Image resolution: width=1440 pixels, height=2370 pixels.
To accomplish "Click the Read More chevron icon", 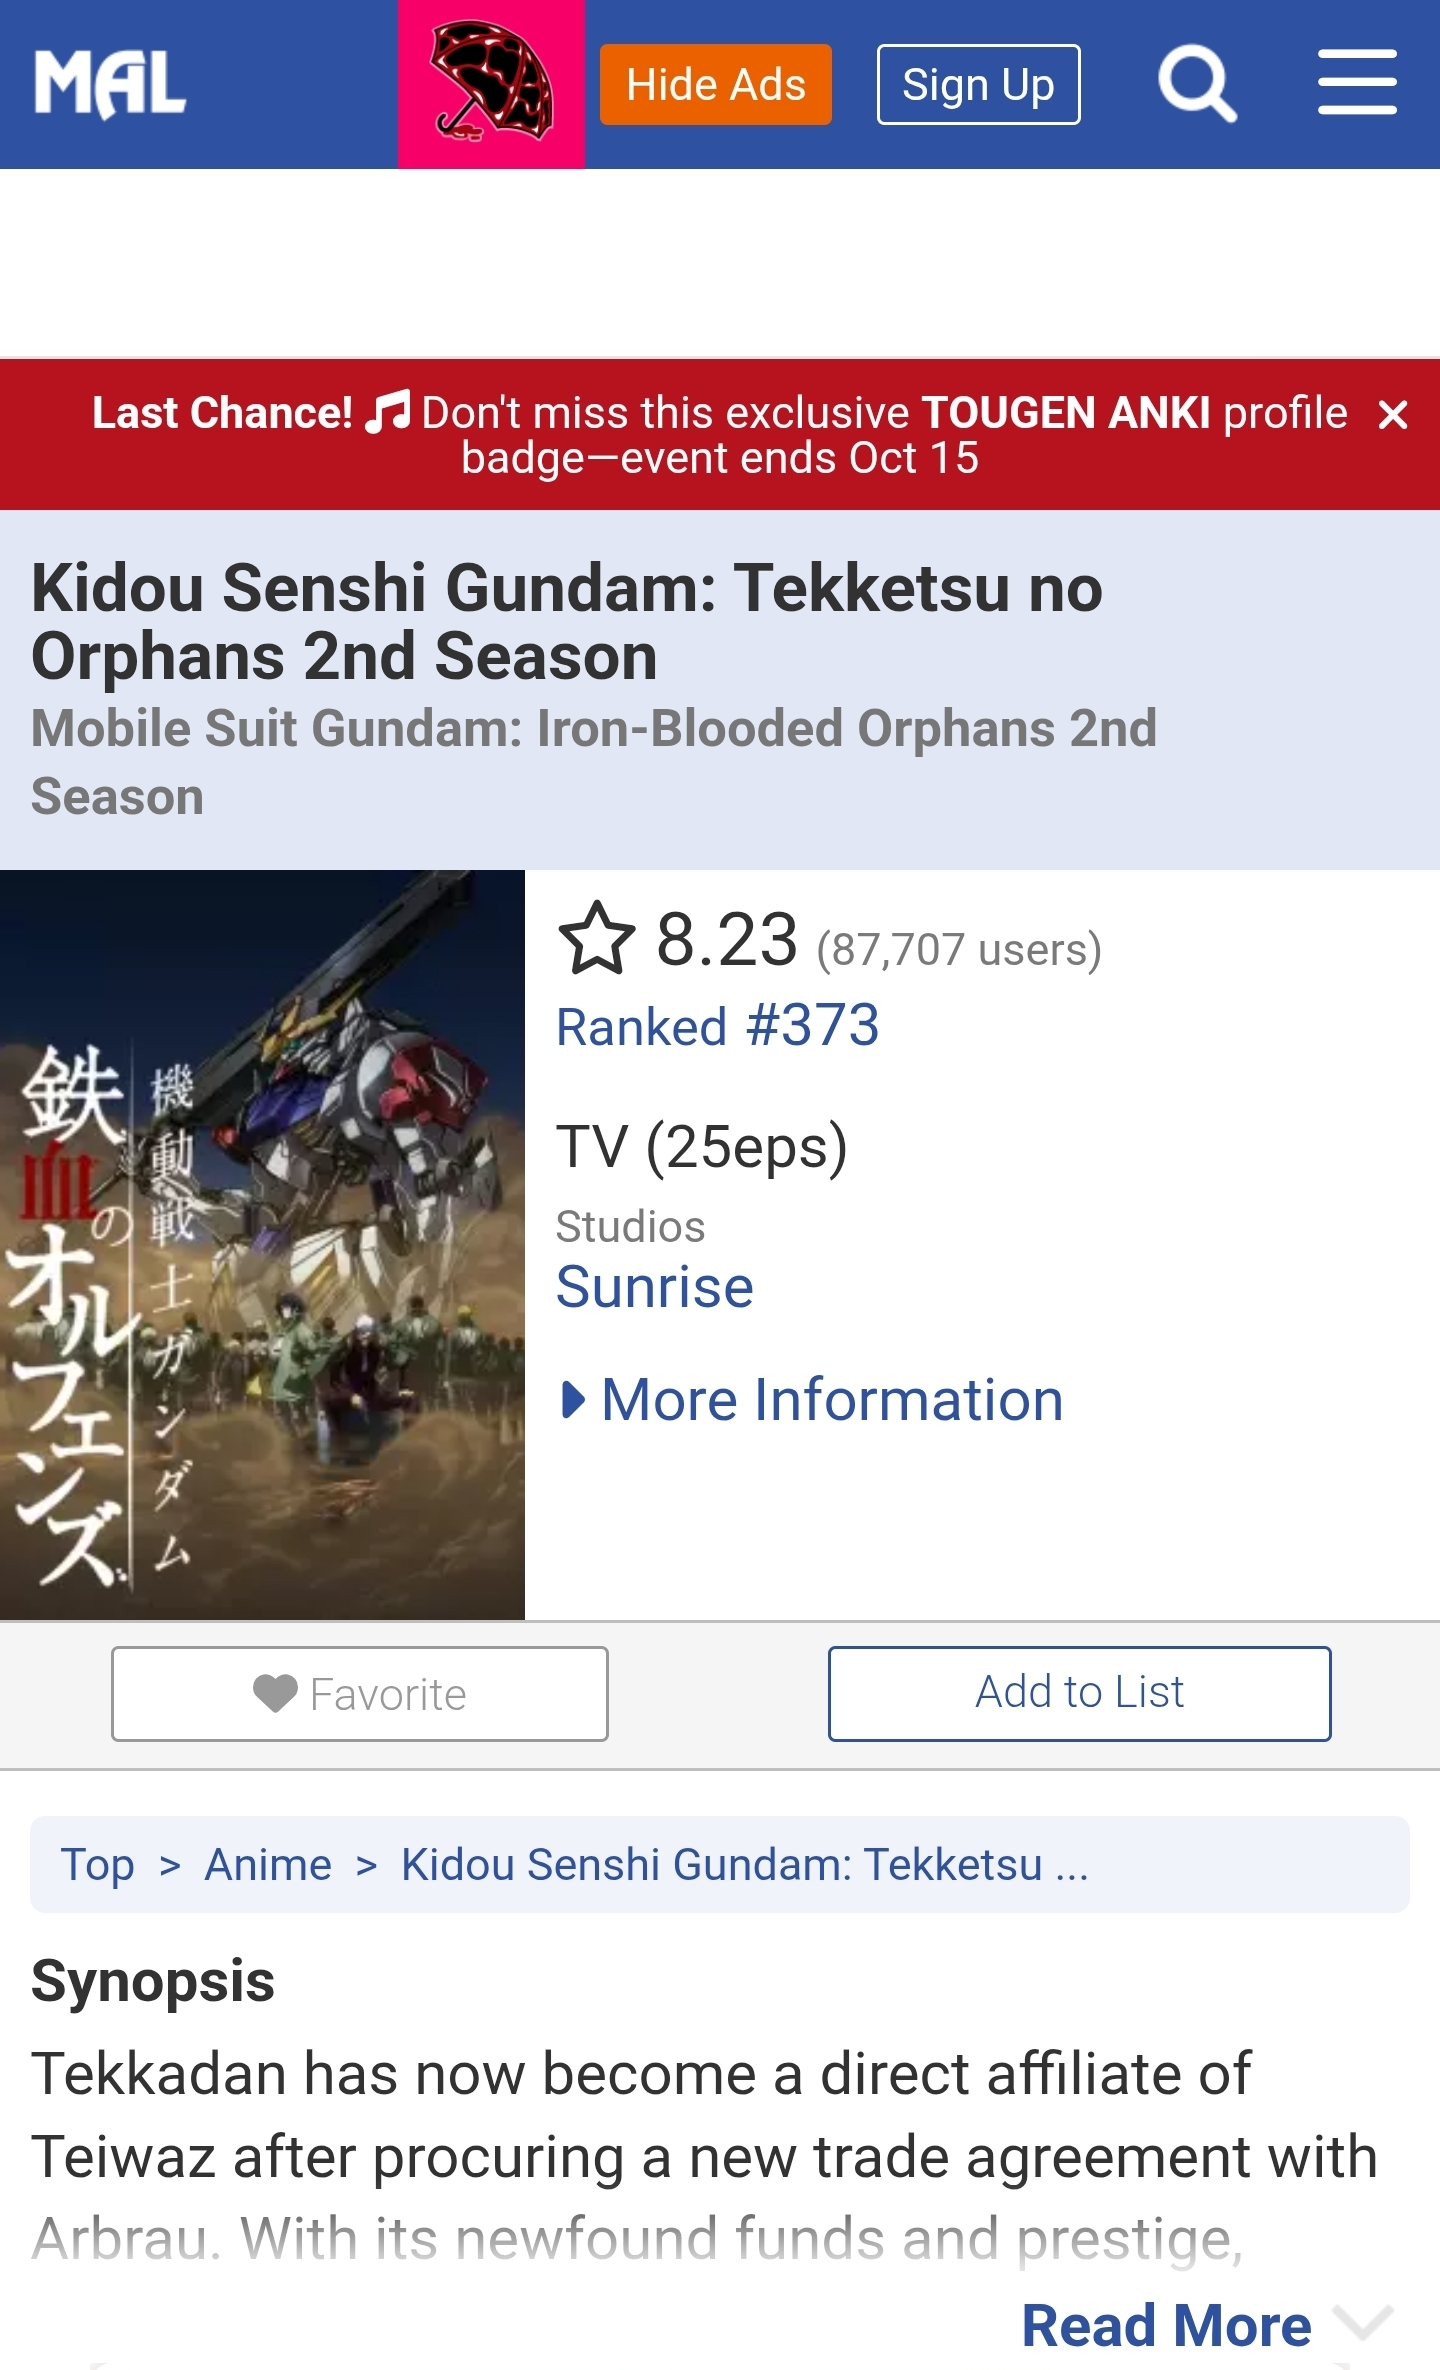I will [1365, 2323].
